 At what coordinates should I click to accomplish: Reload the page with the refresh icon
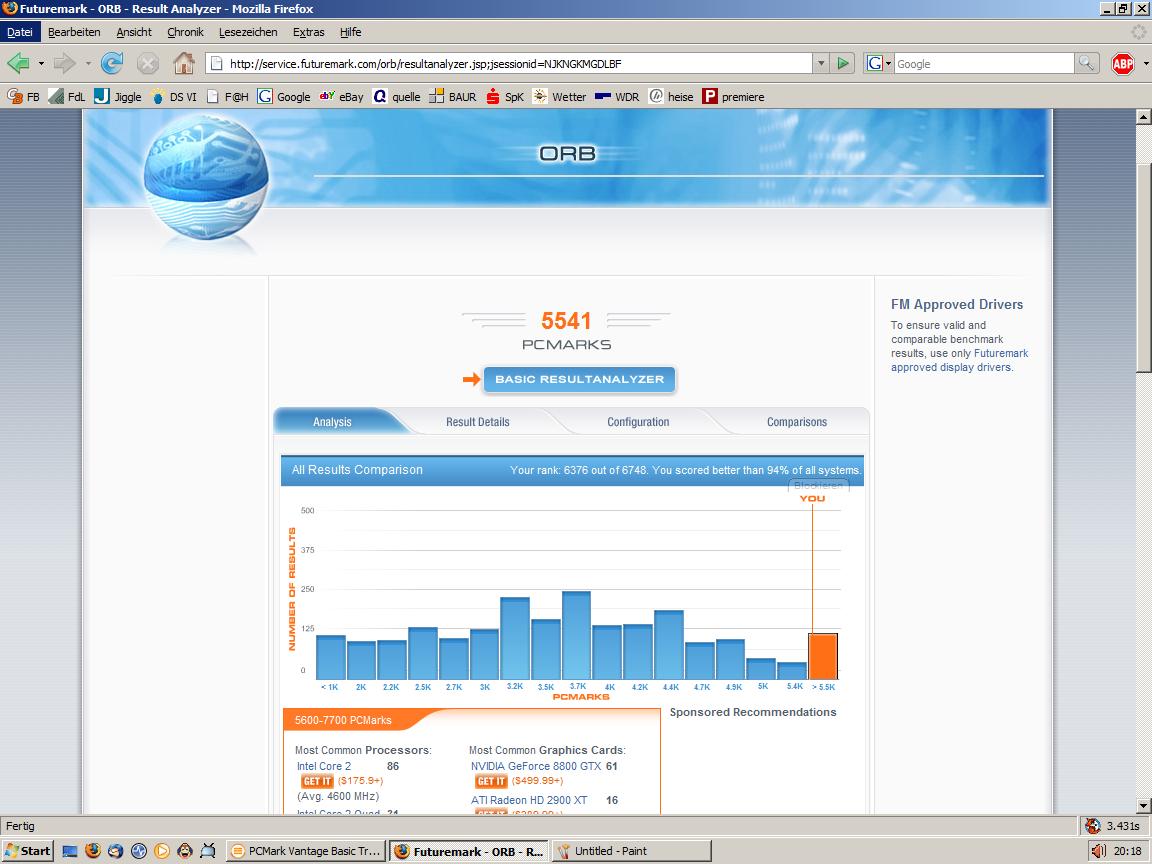(112, 64)
